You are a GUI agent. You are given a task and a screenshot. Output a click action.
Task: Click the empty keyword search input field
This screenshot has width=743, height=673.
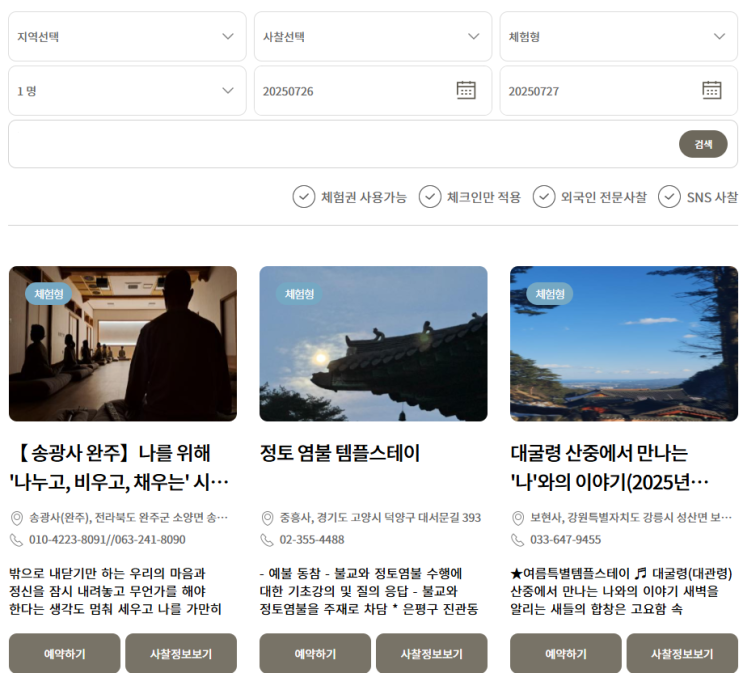point(344,144)
